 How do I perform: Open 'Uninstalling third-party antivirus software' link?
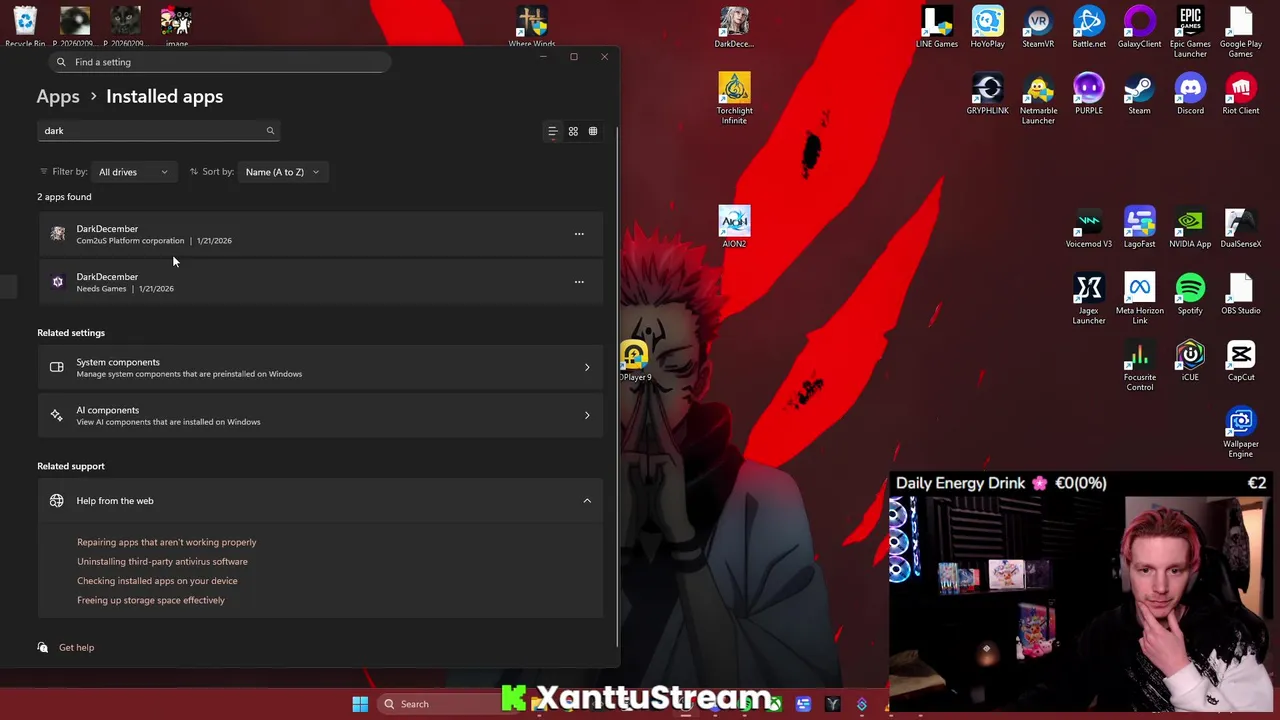pos(162,562)
